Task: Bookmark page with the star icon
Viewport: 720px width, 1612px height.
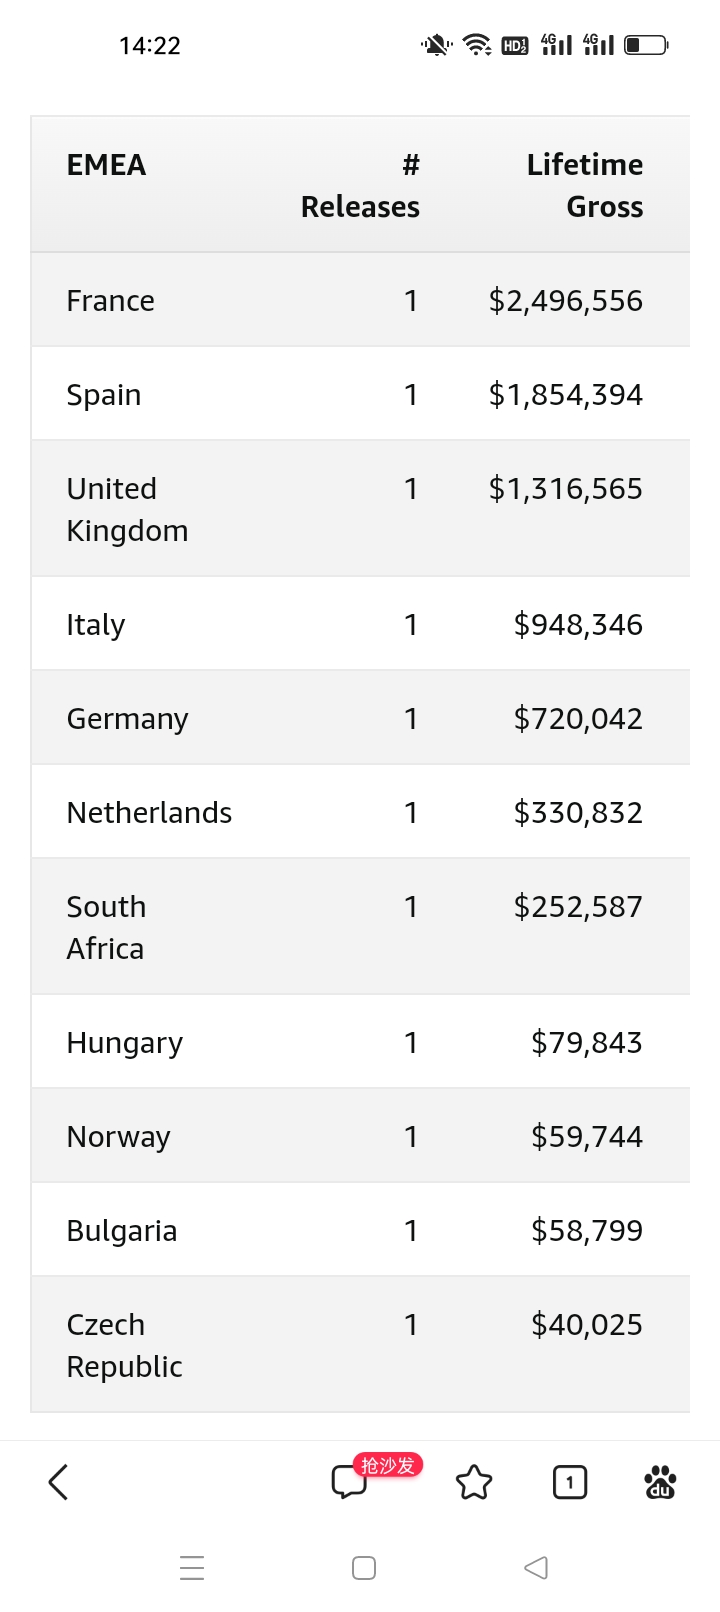Action: pyautogui.click(x=474, y=1482)
